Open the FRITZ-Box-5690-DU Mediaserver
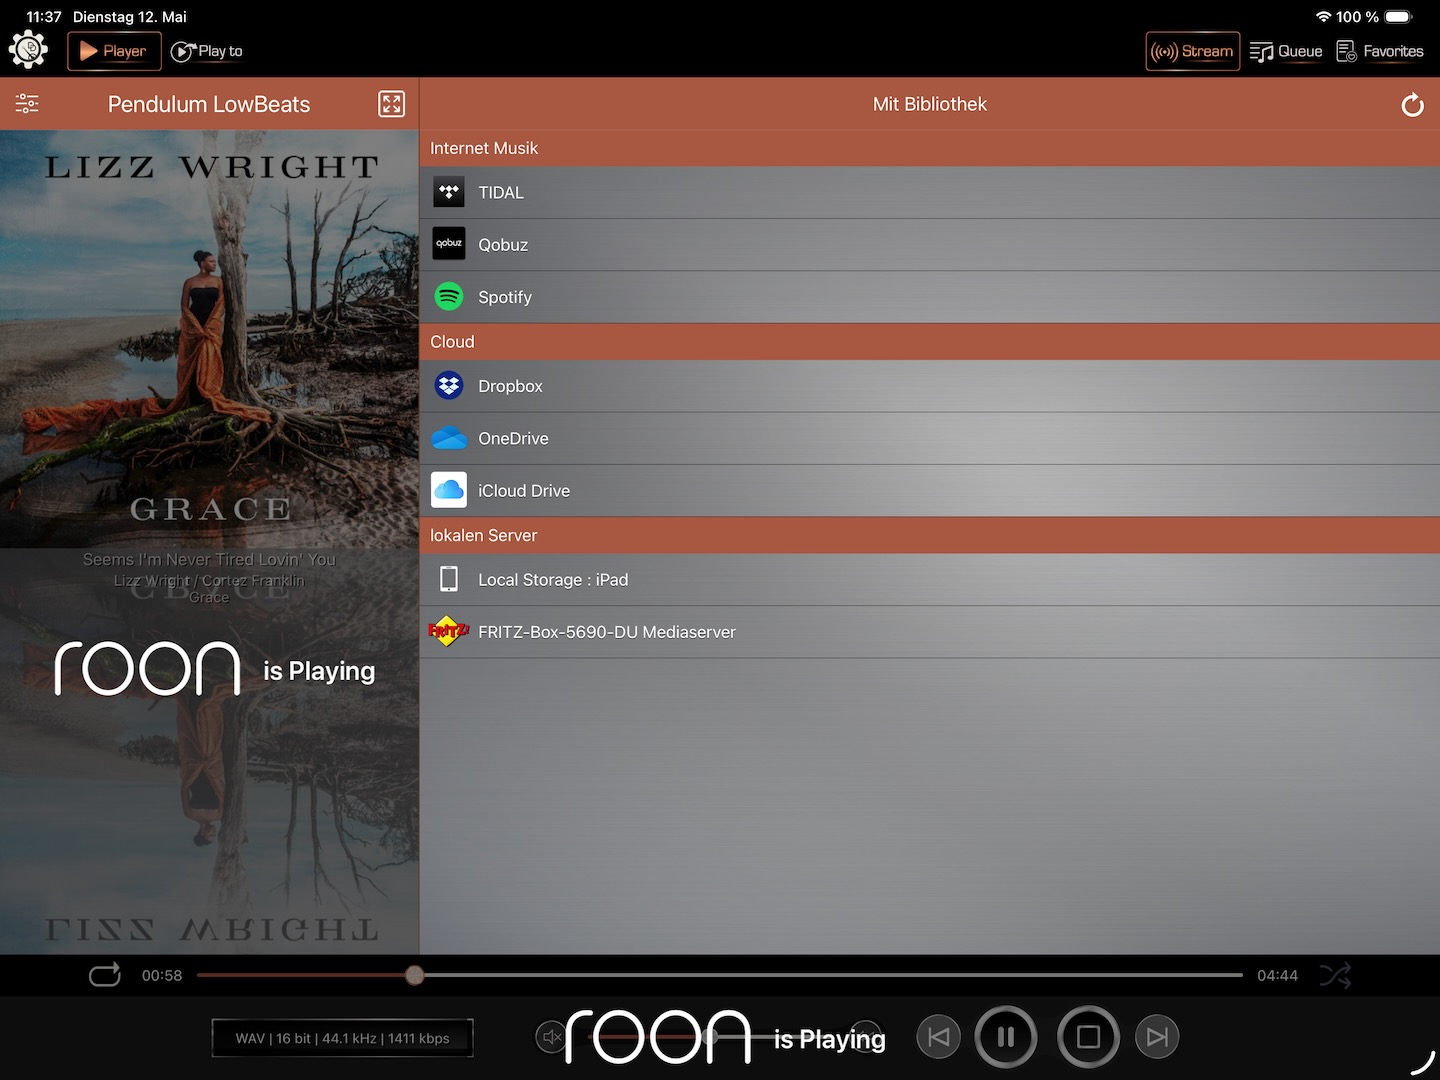 point(930,632)
